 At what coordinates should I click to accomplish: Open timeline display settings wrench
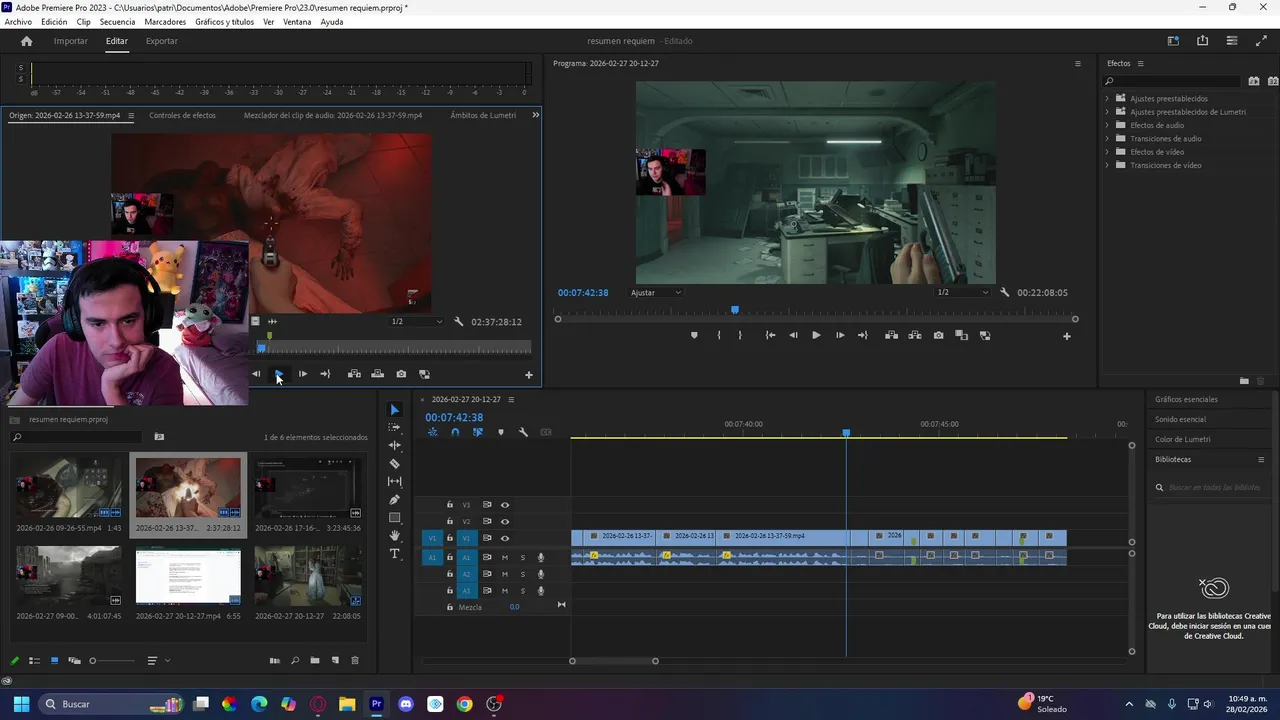click(x=523, y=433)
